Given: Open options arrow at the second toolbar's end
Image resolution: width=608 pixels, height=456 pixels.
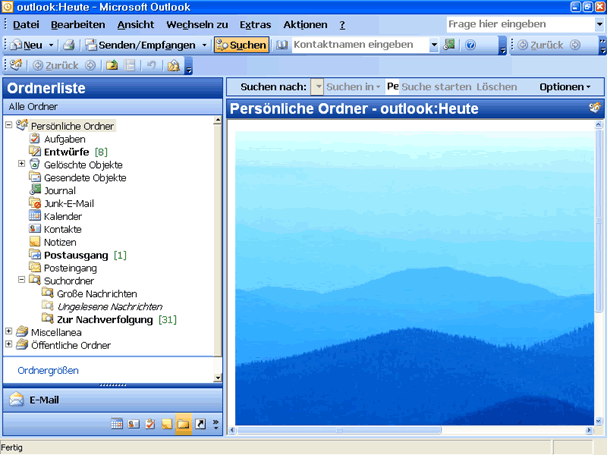Looking at the screenshot, I should [189, 66].
